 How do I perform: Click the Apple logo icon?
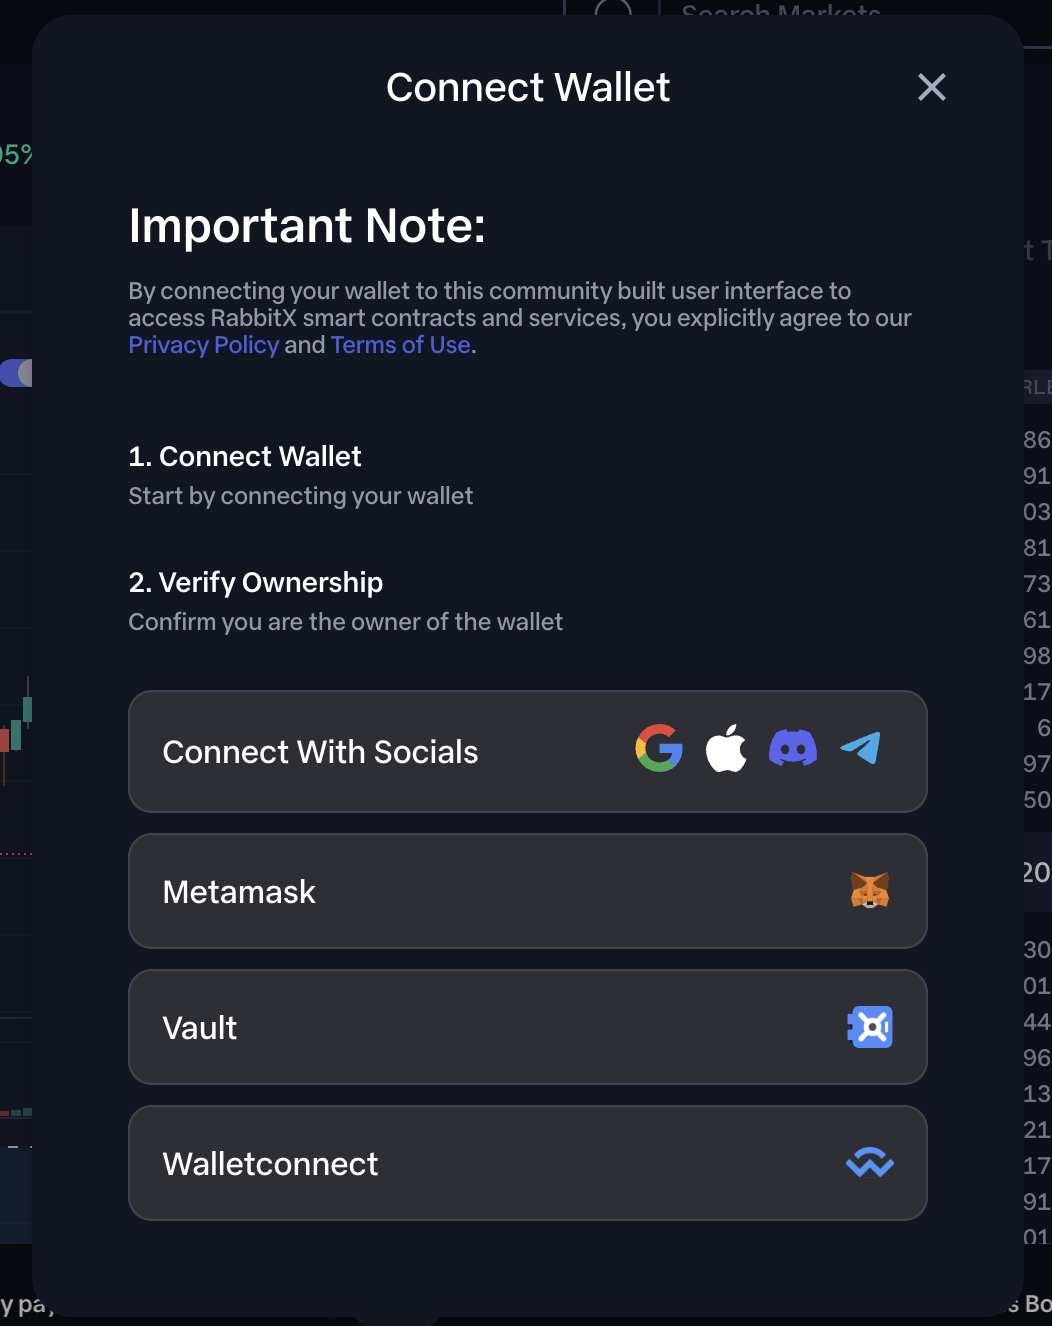(726, 749)
